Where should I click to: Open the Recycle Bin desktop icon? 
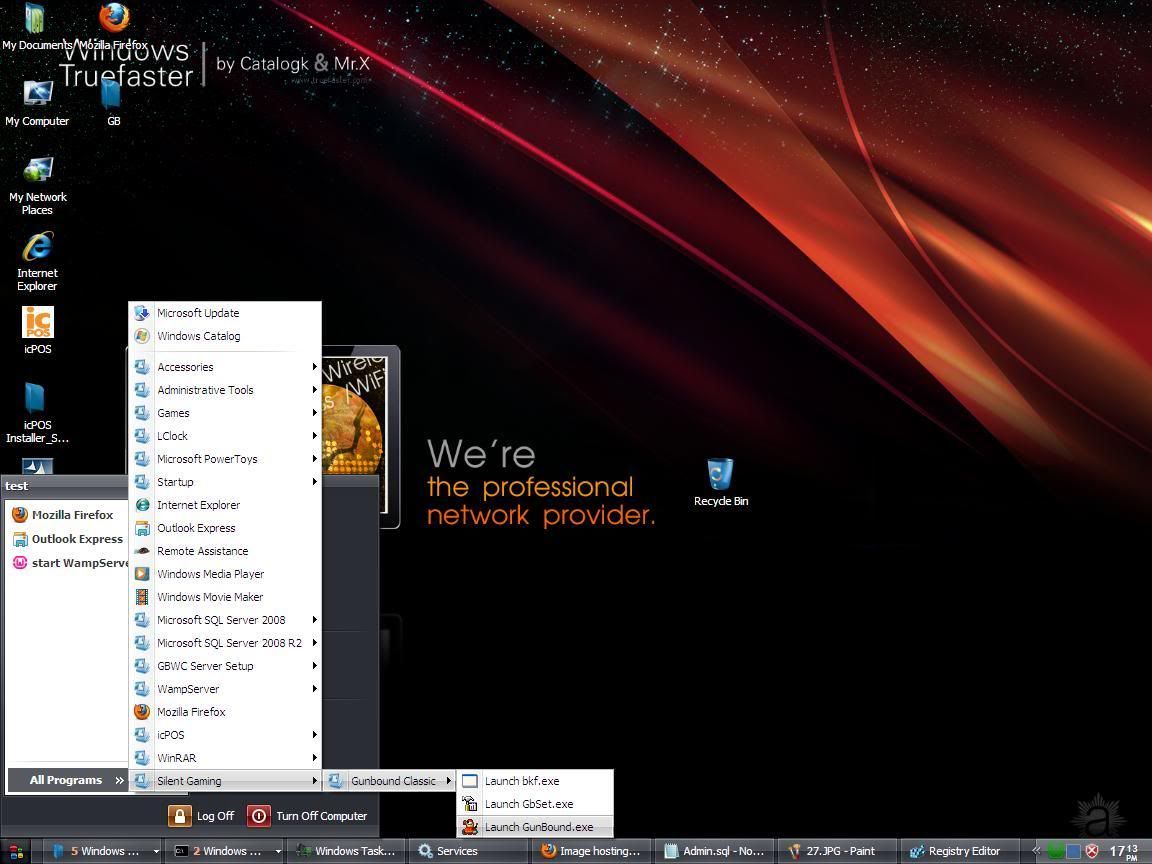click(720, 475)
